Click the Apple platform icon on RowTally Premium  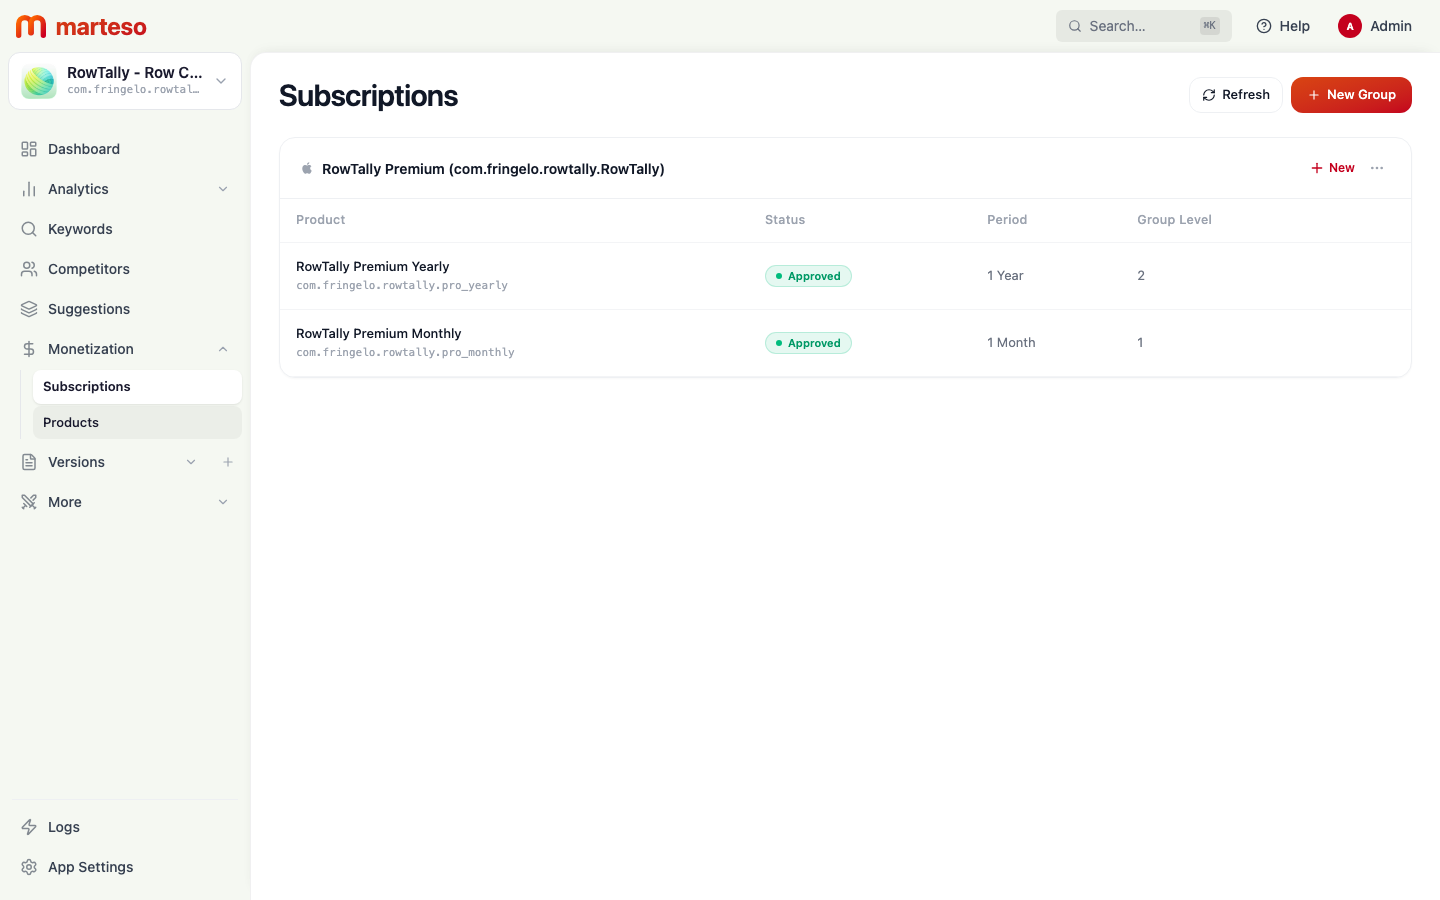pyautogui.click(x=307, y=168)
